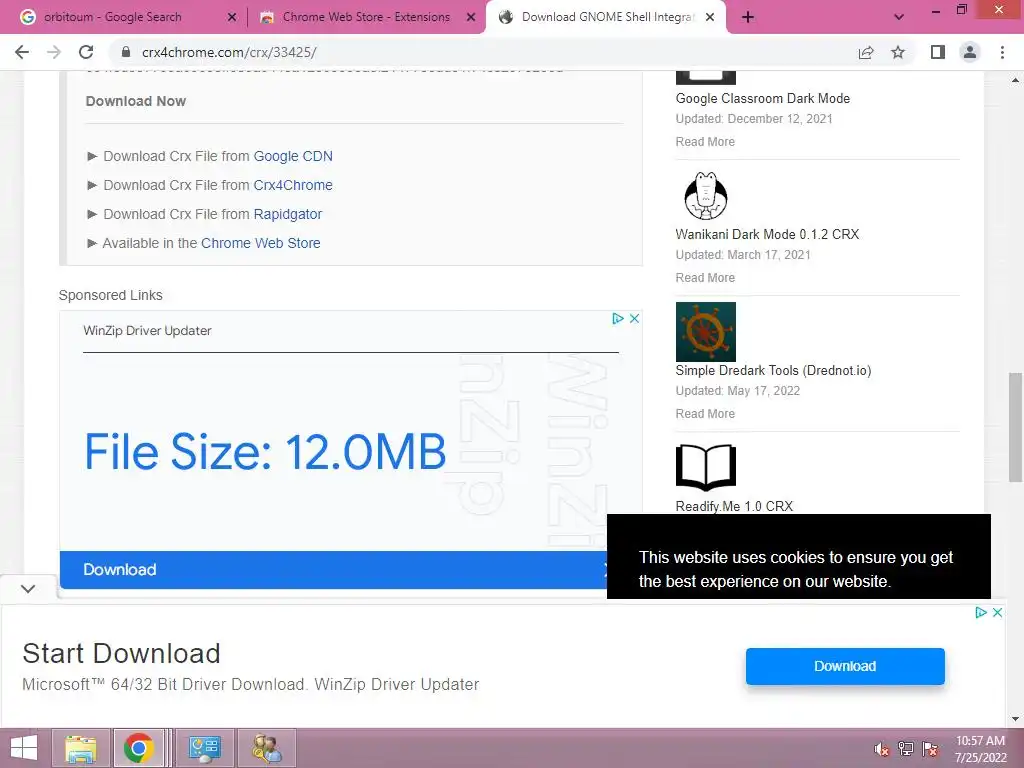Close the WinZip sponsored ad
The height and width of the screenshot is (768, 1024).
click(x=634, y=319)
